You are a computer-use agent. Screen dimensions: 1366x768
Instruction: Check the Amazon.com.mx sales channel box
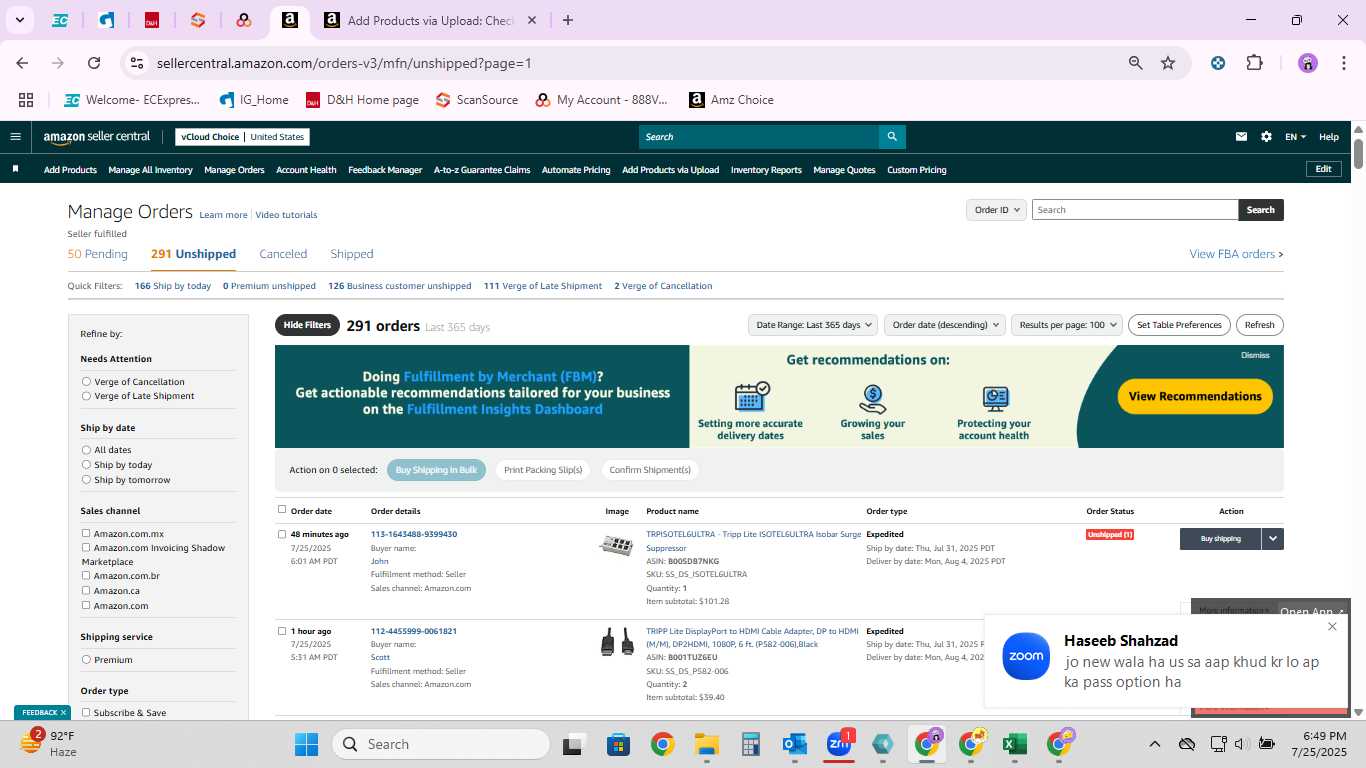pyautogui.click(x=86, y=534)
